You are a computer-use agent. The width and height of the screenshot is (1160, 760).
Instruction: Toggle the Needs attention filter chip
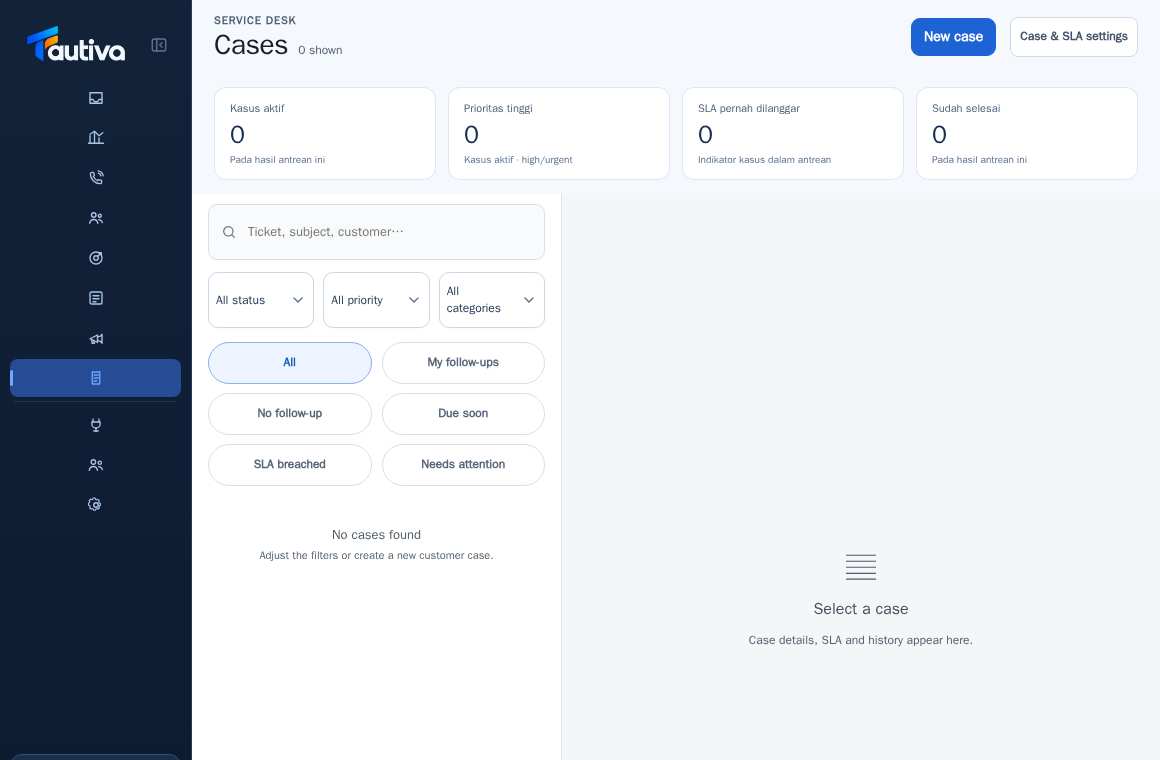point(463,465)
